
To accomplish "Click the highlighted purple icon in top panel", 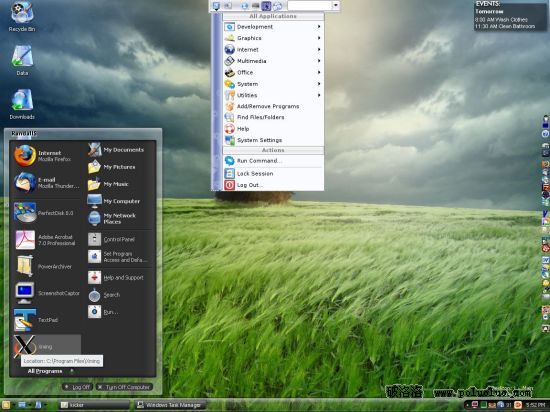I will [x=266, y=6].
